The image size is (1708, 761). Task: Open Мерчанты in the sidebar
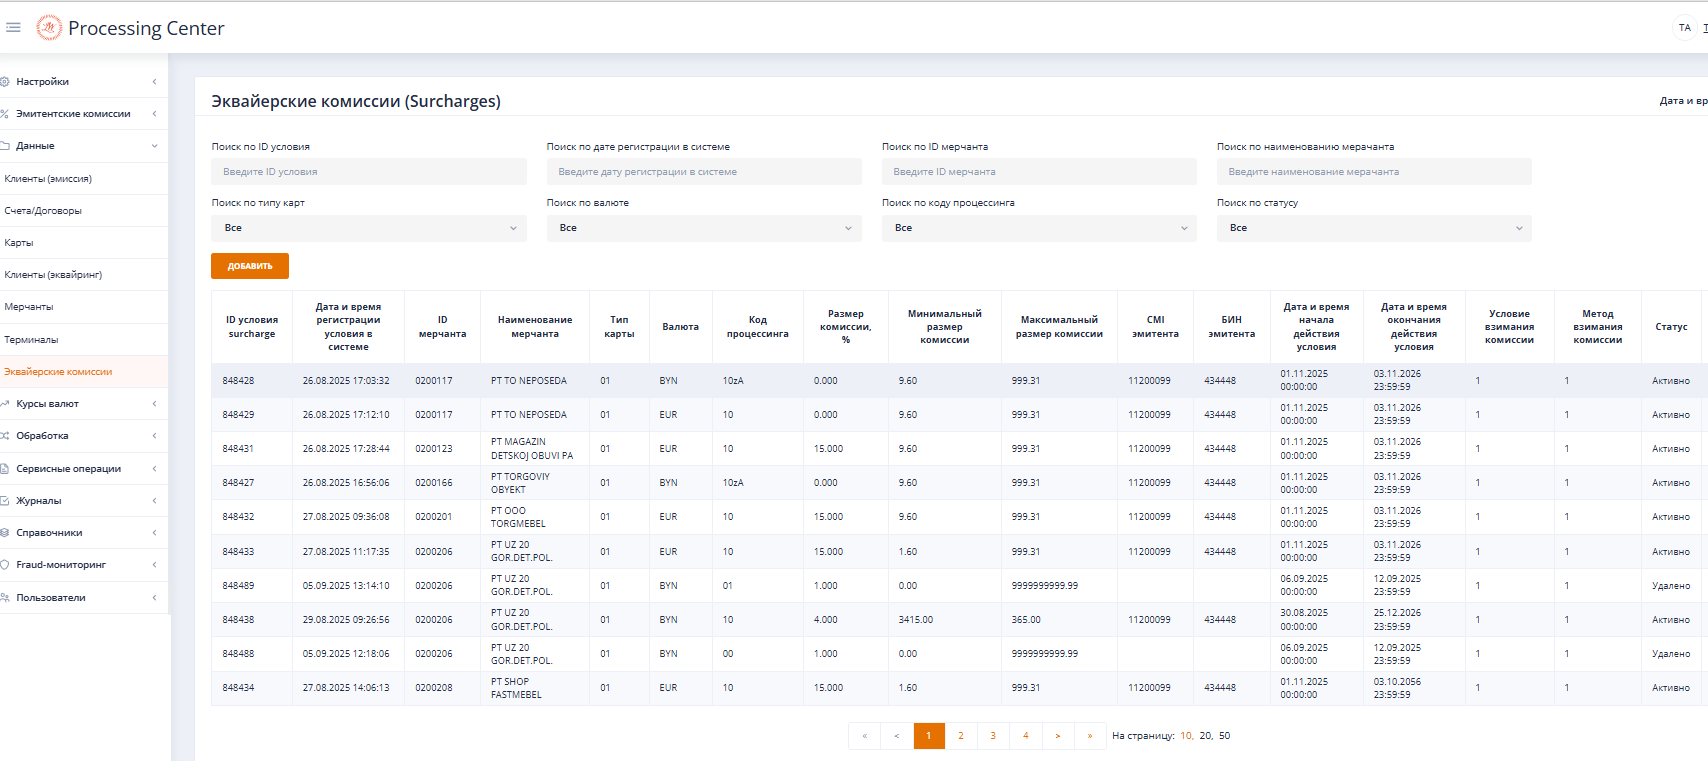[x=29, y=307]
